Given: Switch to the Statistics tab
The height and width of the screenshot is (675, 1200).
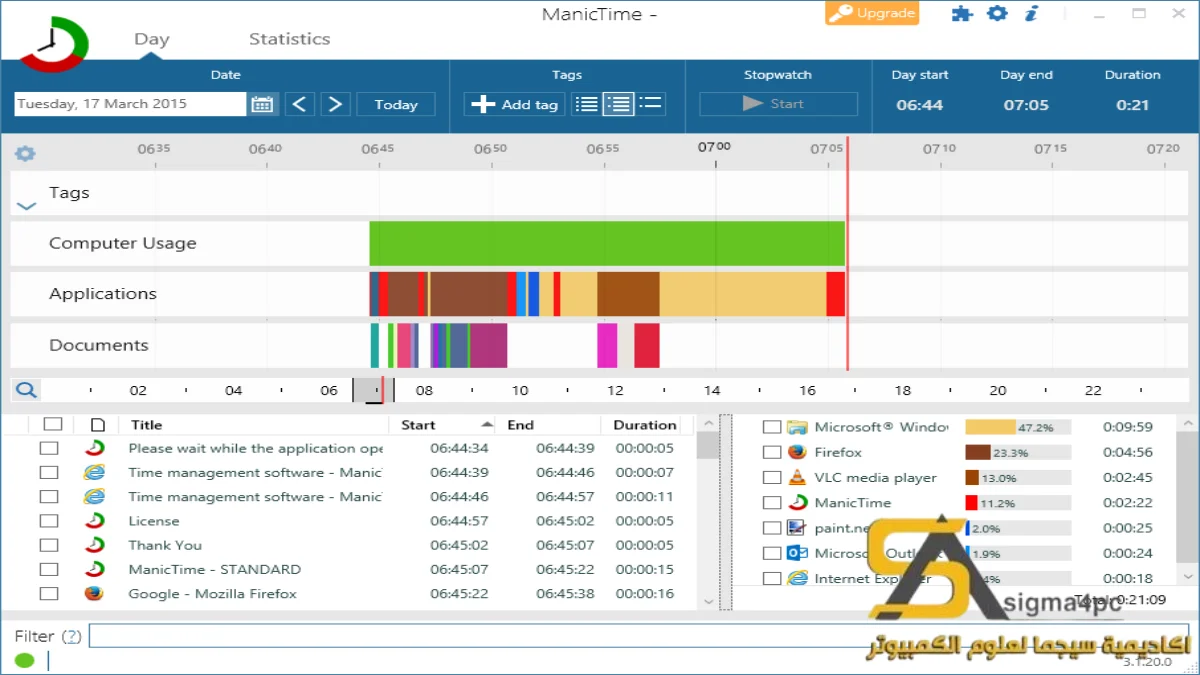Looking at the screenshot, I should click(x=289, y=39).
